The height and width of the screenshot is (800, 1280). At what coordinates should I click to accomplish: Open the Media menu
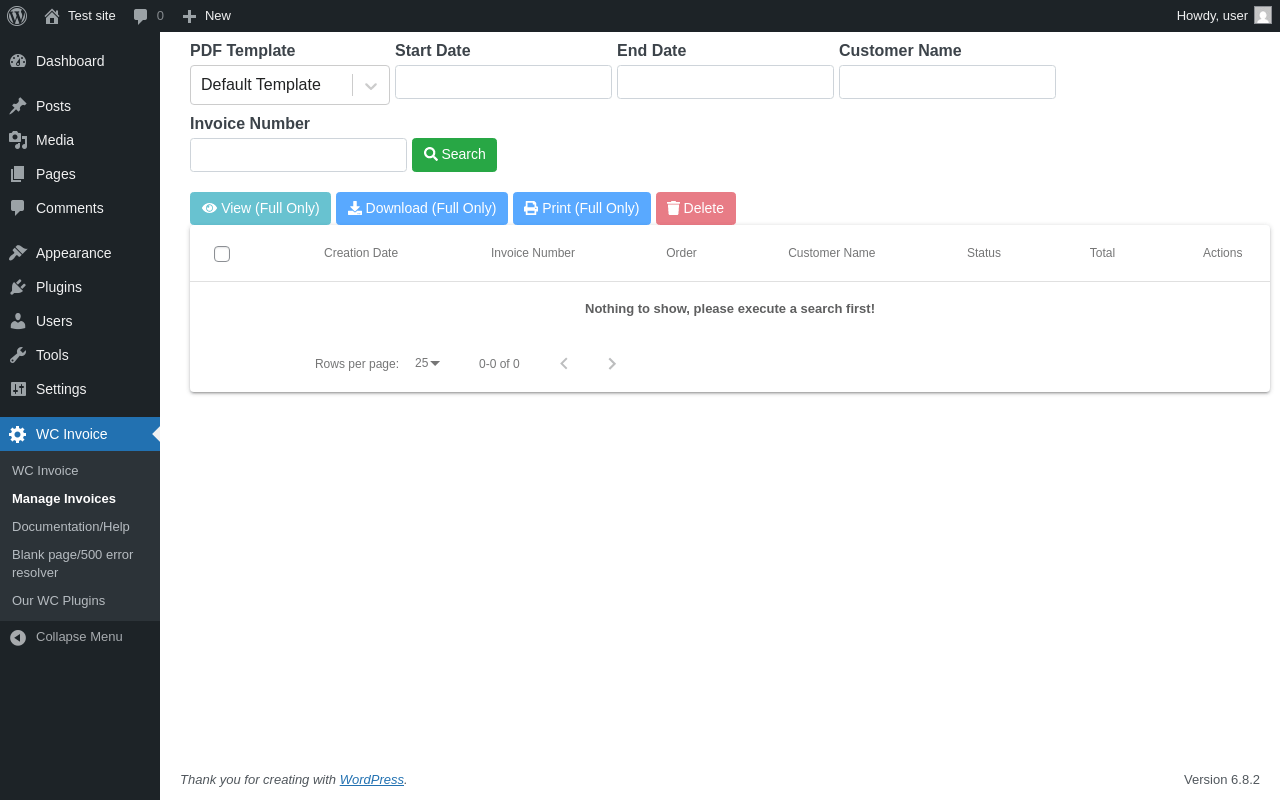click(x=80, y=140)
